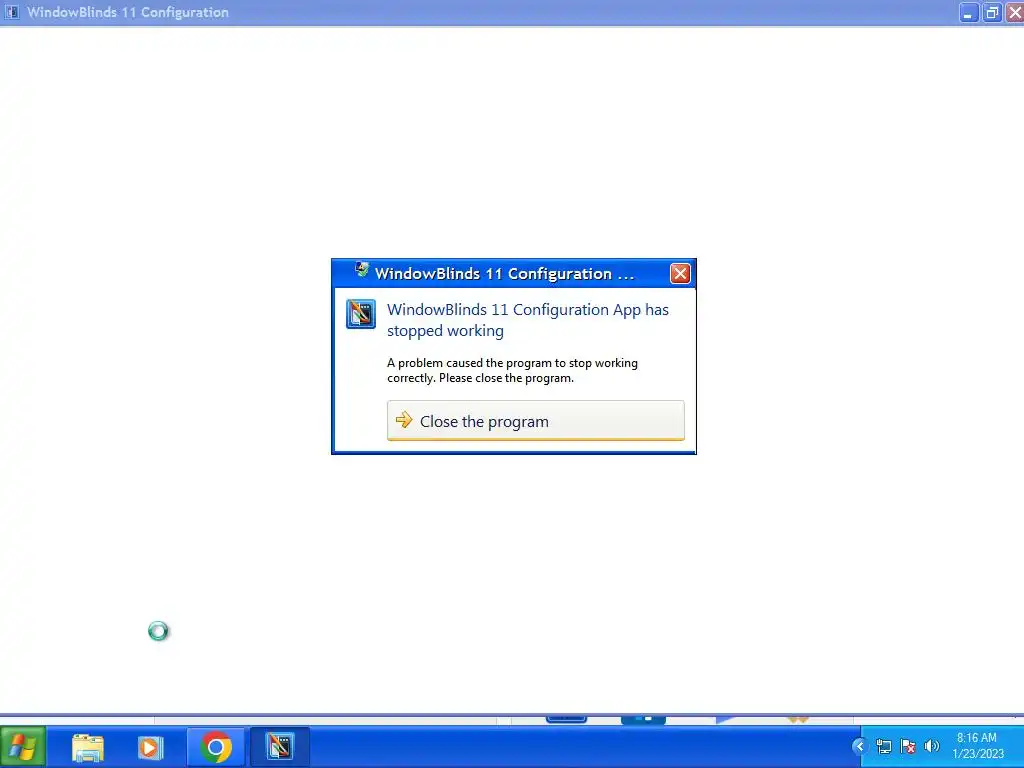The width and height of the screenshot is (1024, 768).
Task: Minimize the WindowBlinds 11 Configuration window
Action: coord(968,12)
